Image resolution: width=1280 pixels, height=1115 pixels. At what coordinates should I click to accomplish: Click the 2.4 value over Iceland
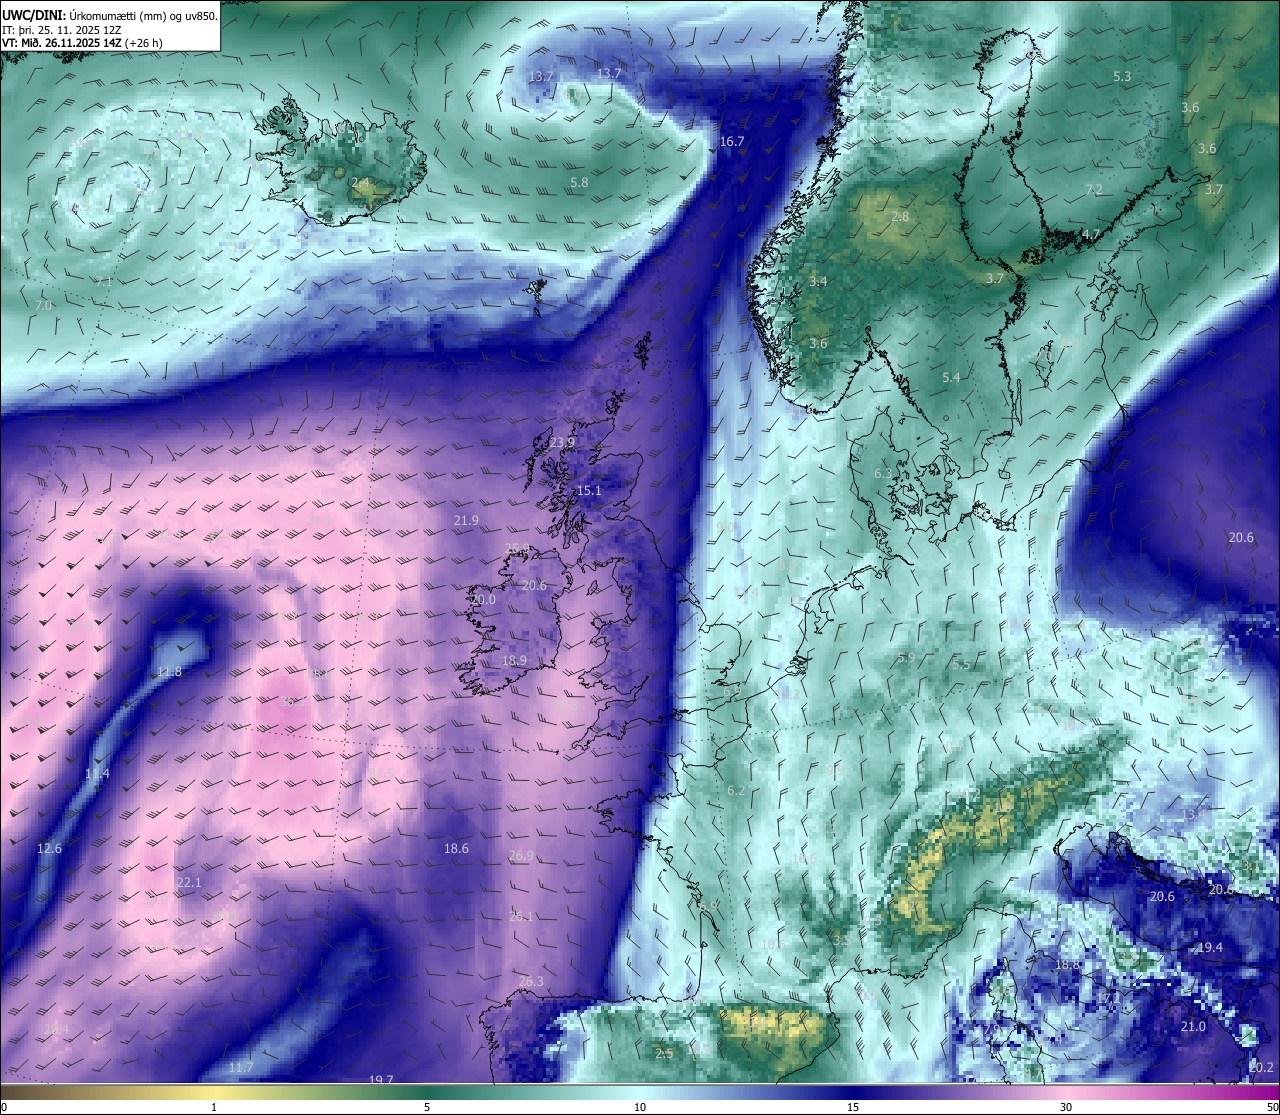(x=360, y=183)
